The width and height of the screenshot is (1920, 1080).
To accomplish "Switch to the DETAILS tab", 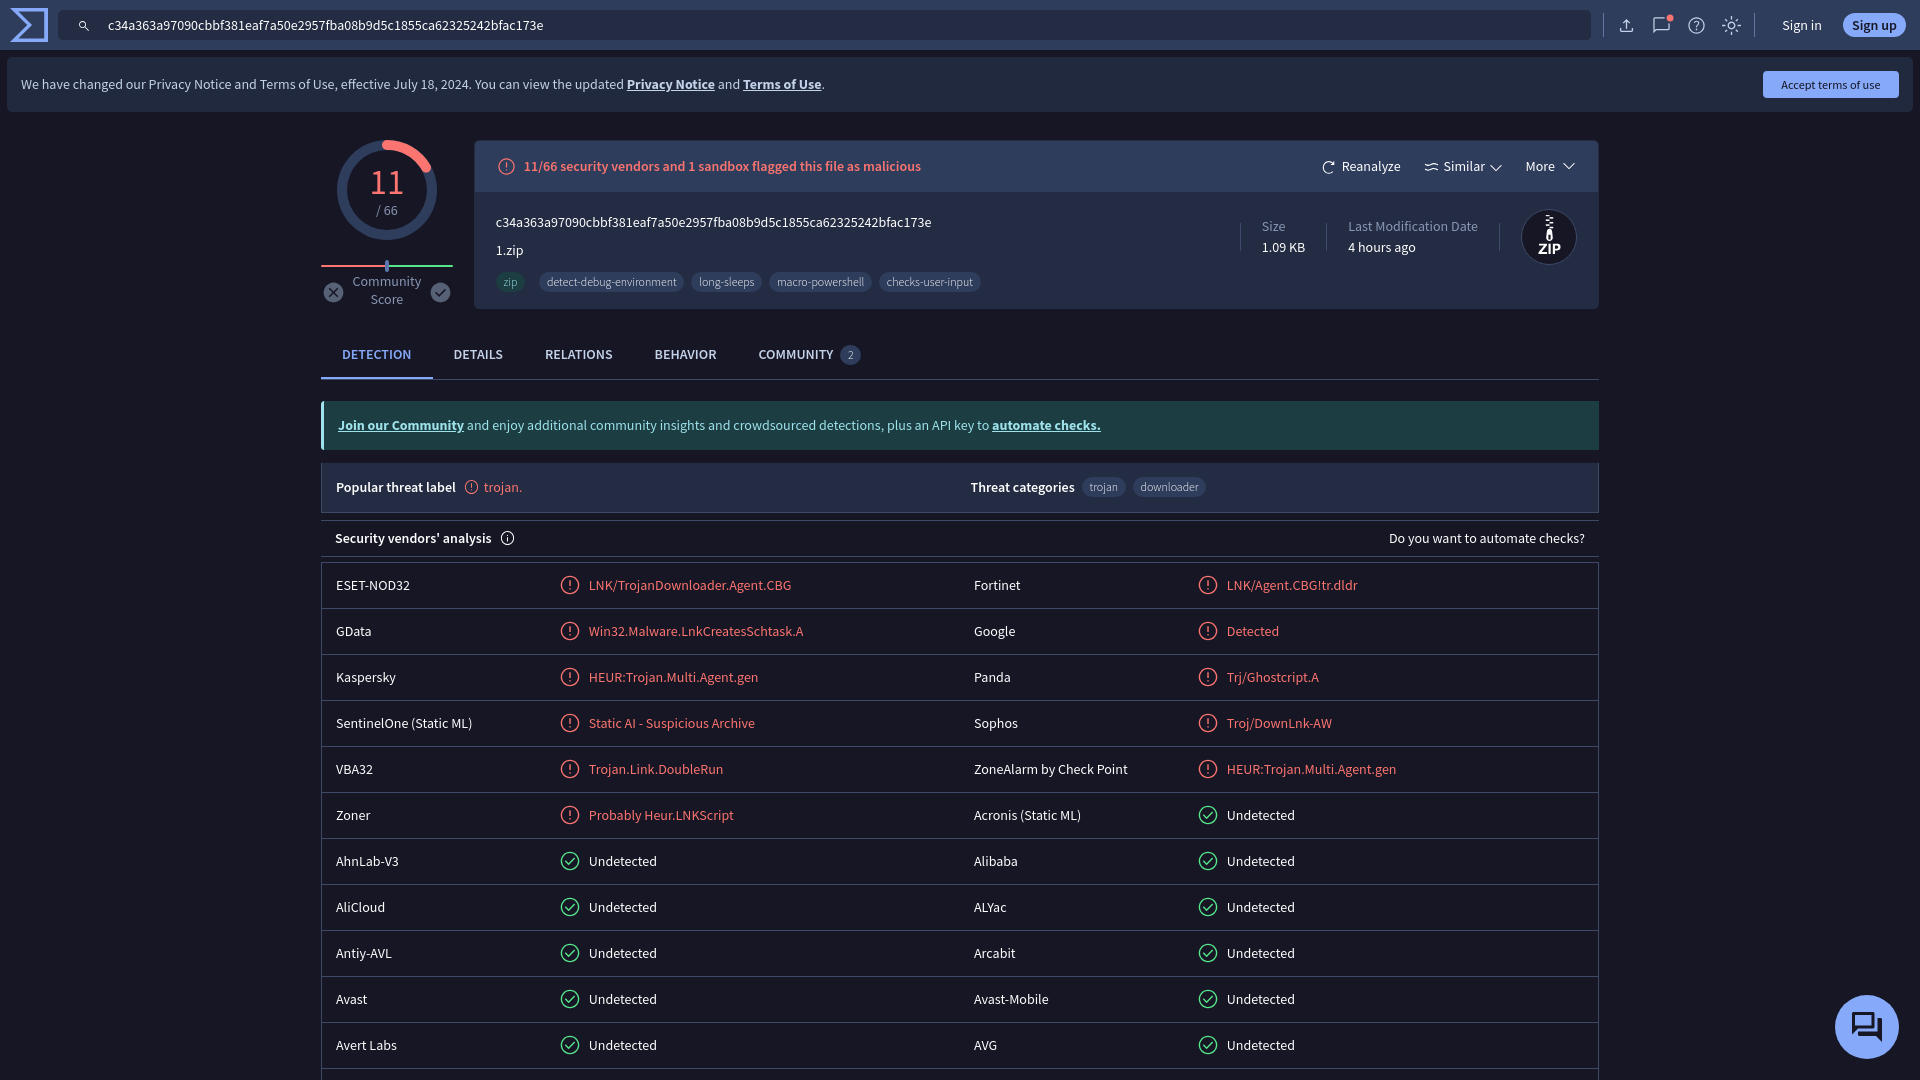I will pyautogui.click(x=478, y=355).
